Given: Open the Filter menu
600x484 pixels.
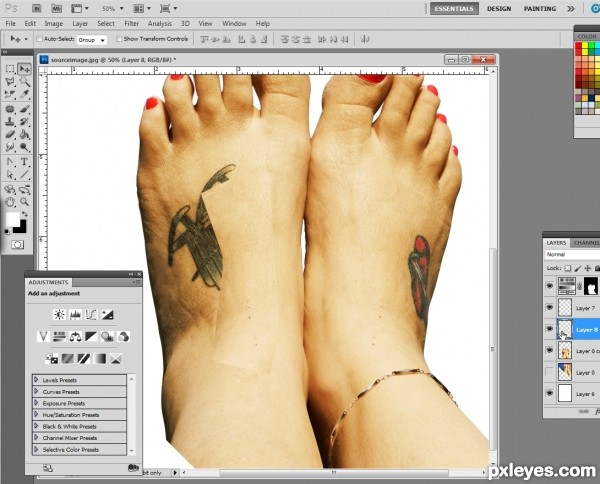Looking at the screenshot, I should point(131,24).
